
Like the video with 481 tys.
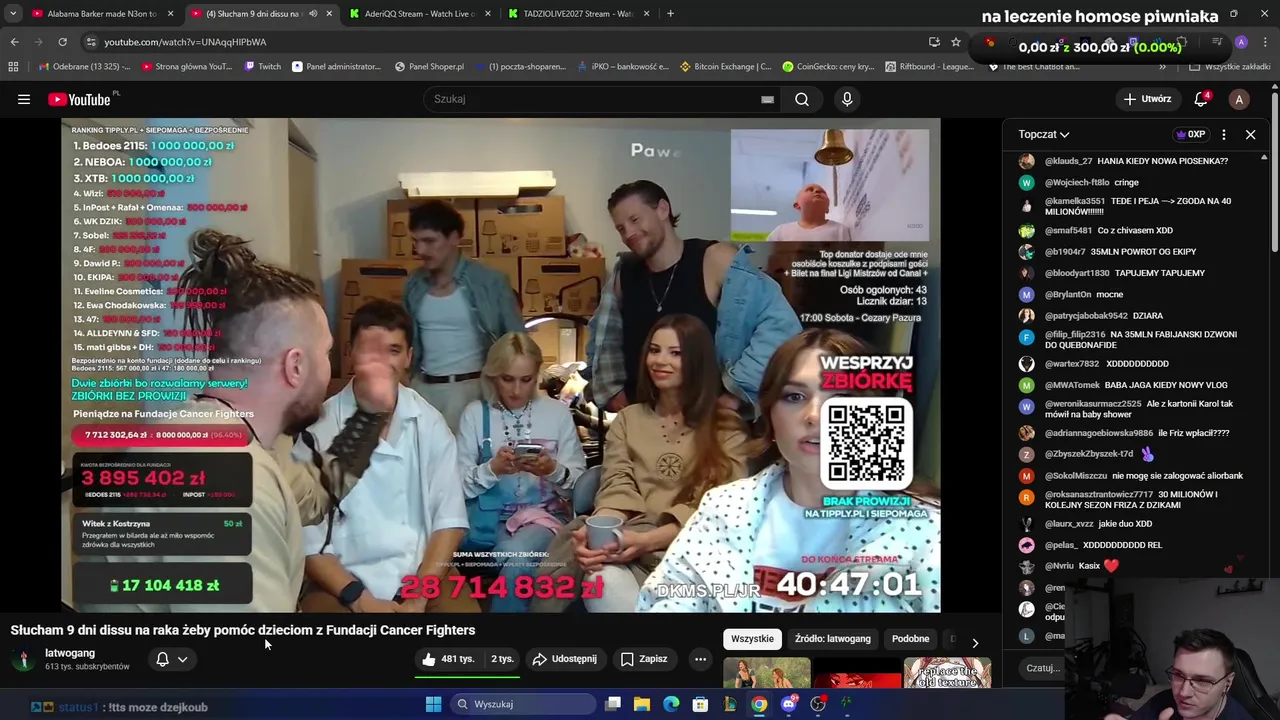(448, 659)
